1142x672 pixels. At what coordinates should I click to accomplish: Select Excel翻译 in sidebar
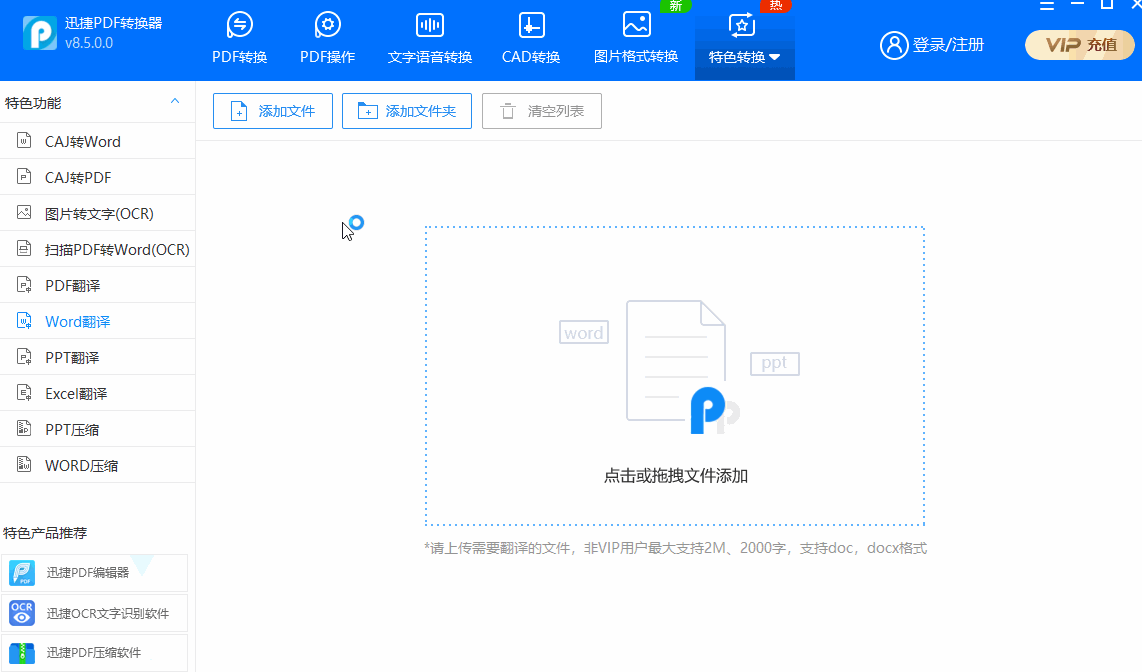(98, 393)
